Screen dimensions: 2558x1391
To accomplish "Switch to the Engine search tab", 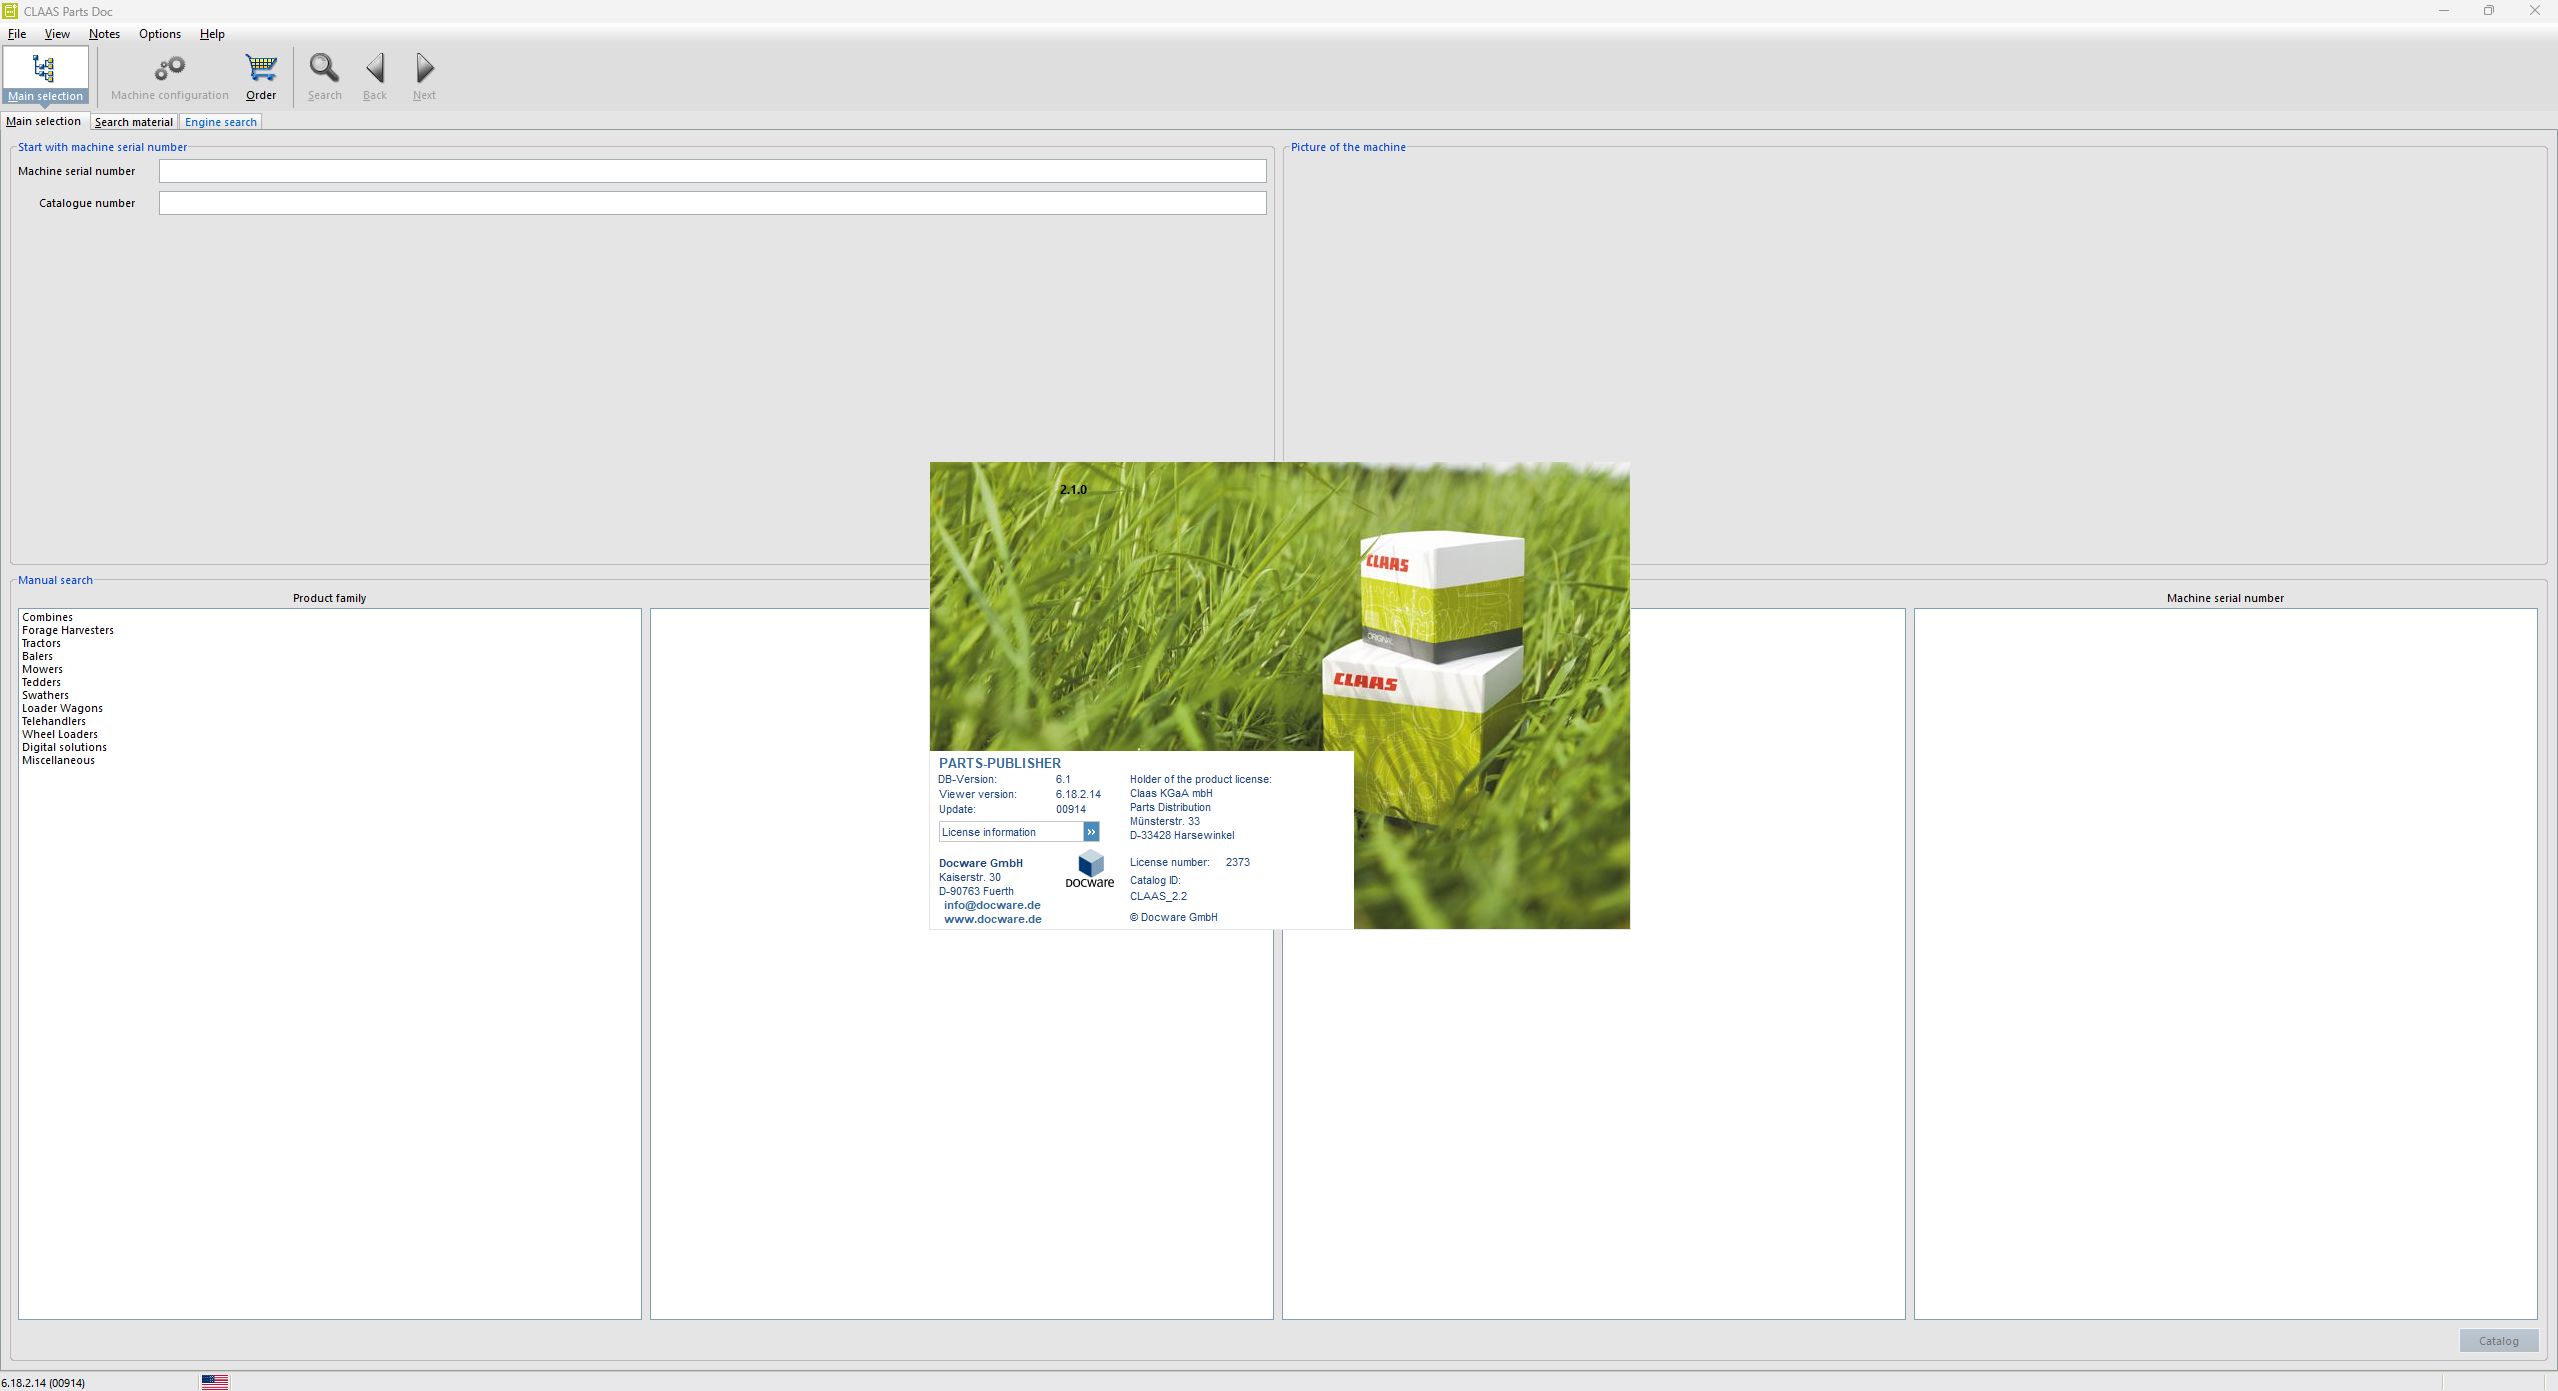I will [221, 121].
